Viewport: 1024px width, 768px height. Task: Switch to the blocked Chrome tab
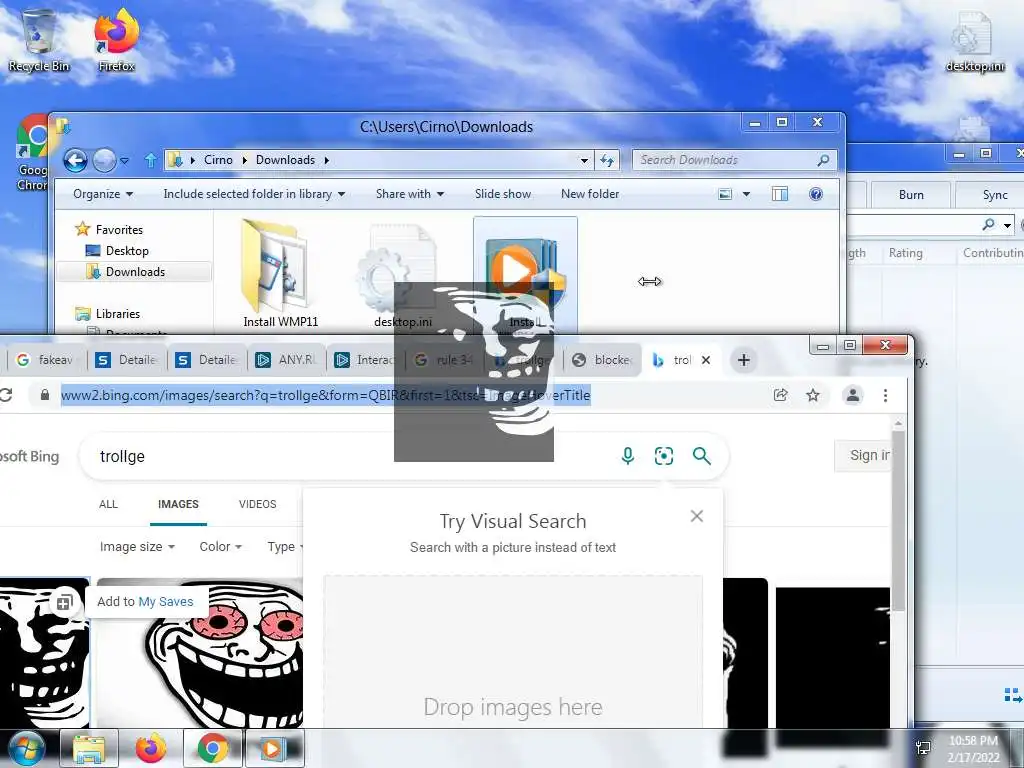pos(602,360)
